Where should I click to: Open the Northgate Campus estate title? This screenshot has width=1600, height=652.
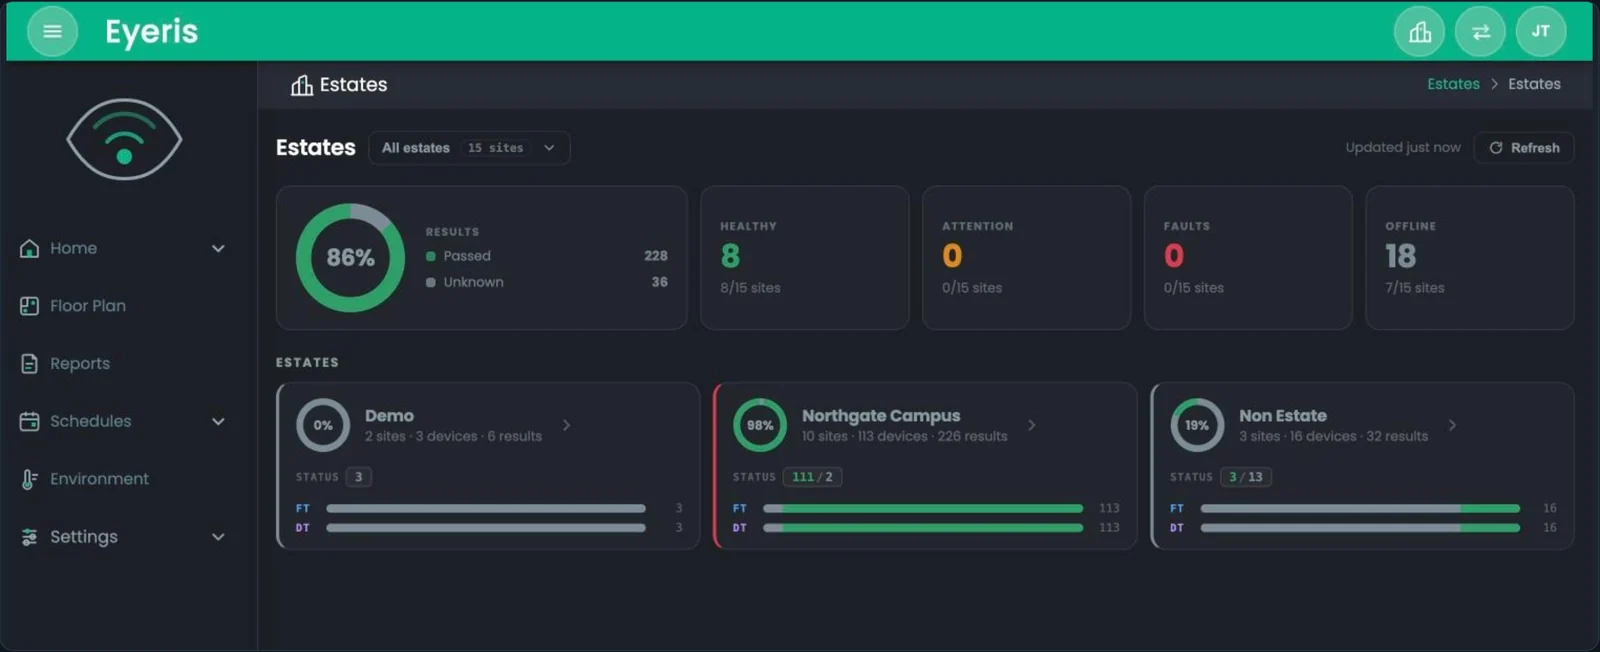[x=881, y=415]
